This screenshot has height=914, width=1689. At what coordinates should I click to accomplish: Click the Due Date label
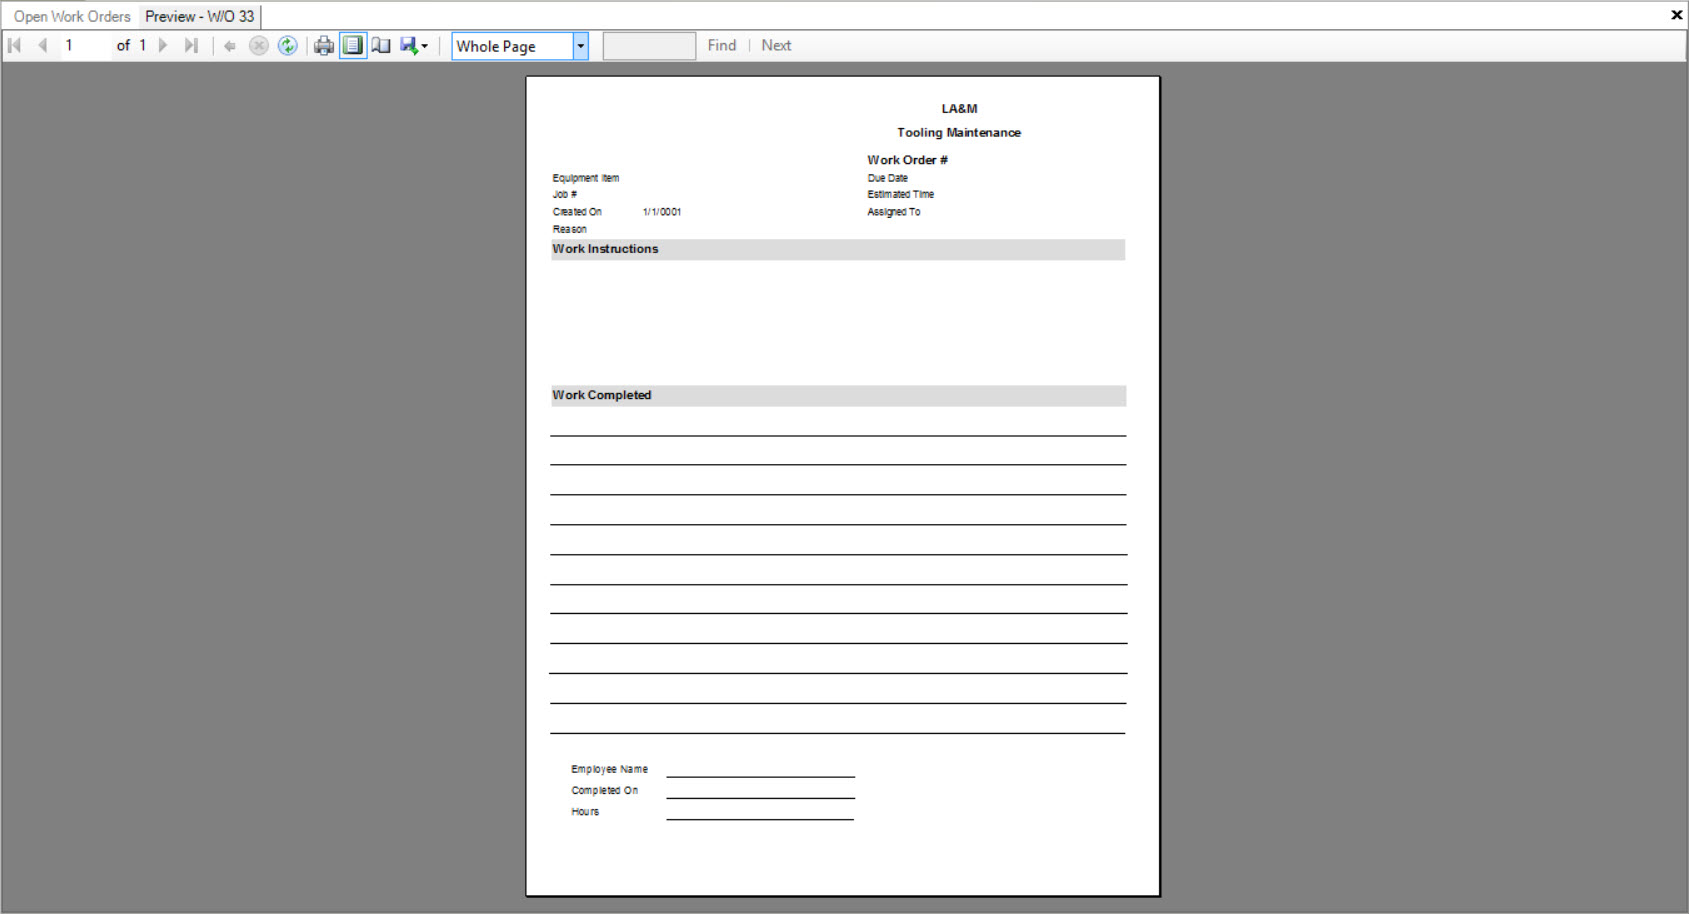click(888, 178)
